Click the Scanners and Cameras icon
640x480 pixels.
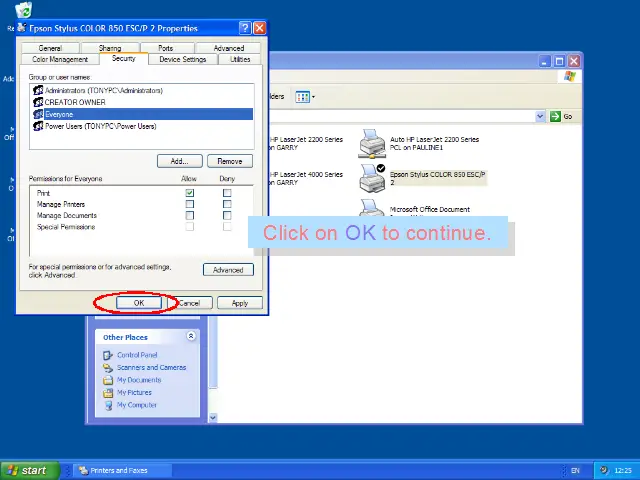point(108,367)
